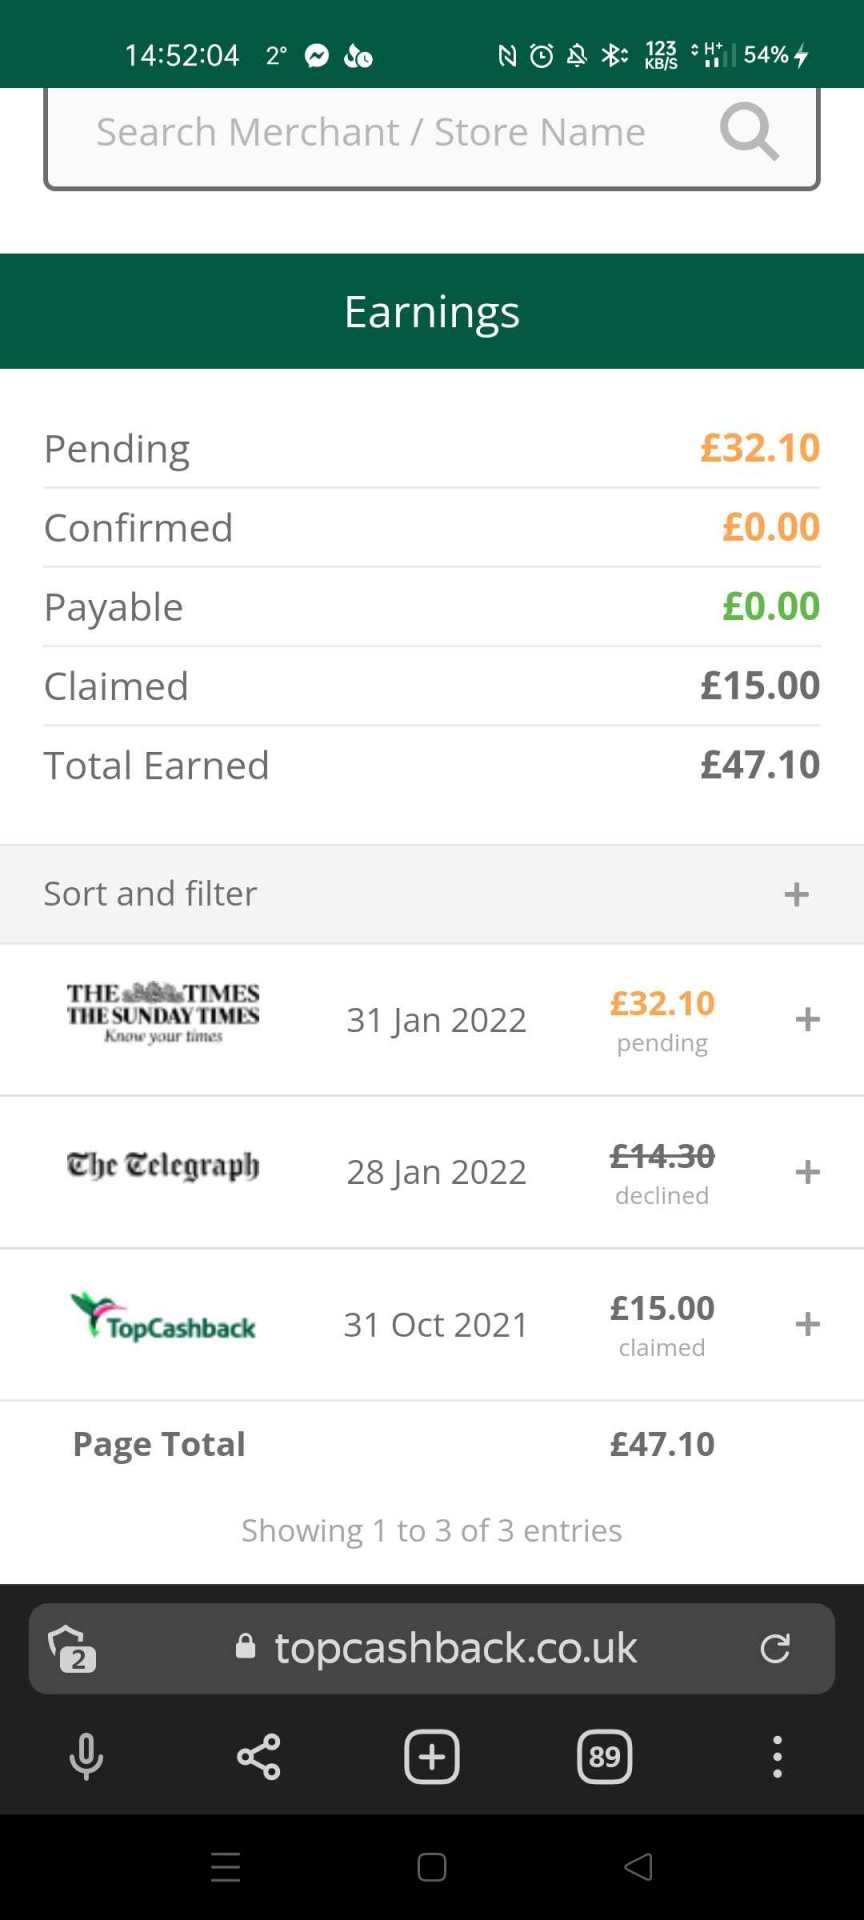The width and height of the screenshot is (864, 1920).
Task: Open the 89 tabs switcher
Action: point(605,1757)
